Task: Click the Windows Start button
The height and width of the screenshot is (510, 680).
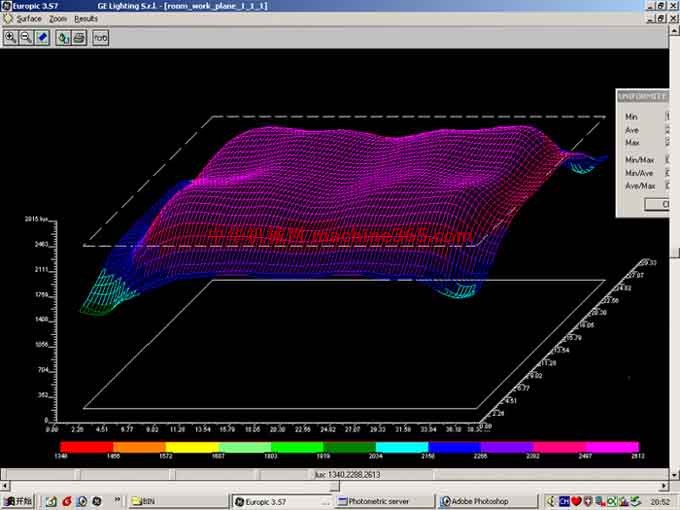Action: coord(18,501)
